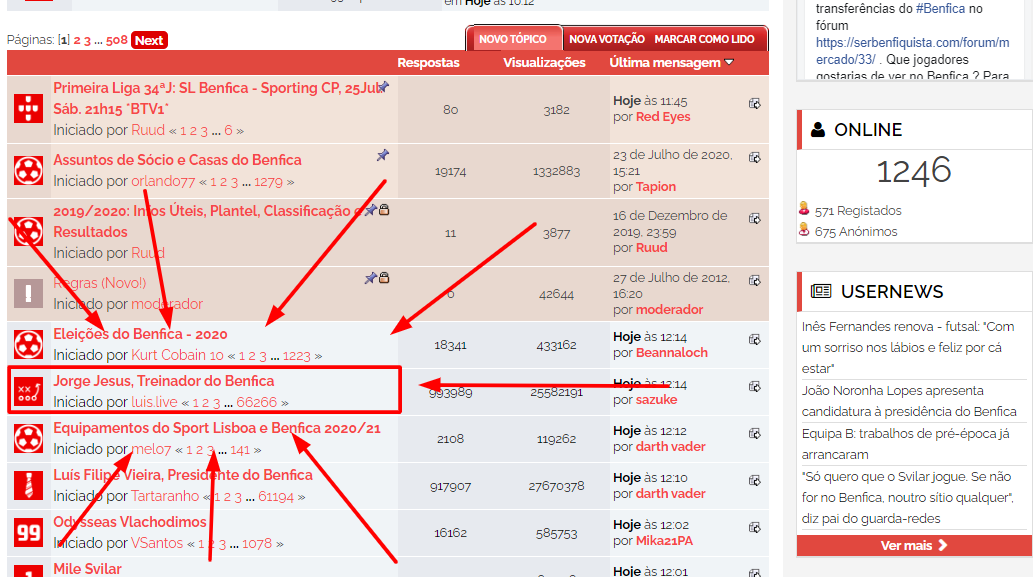
Task: Jump to page 141 of Equipamentos topic
Action: (x=240, y=450)
